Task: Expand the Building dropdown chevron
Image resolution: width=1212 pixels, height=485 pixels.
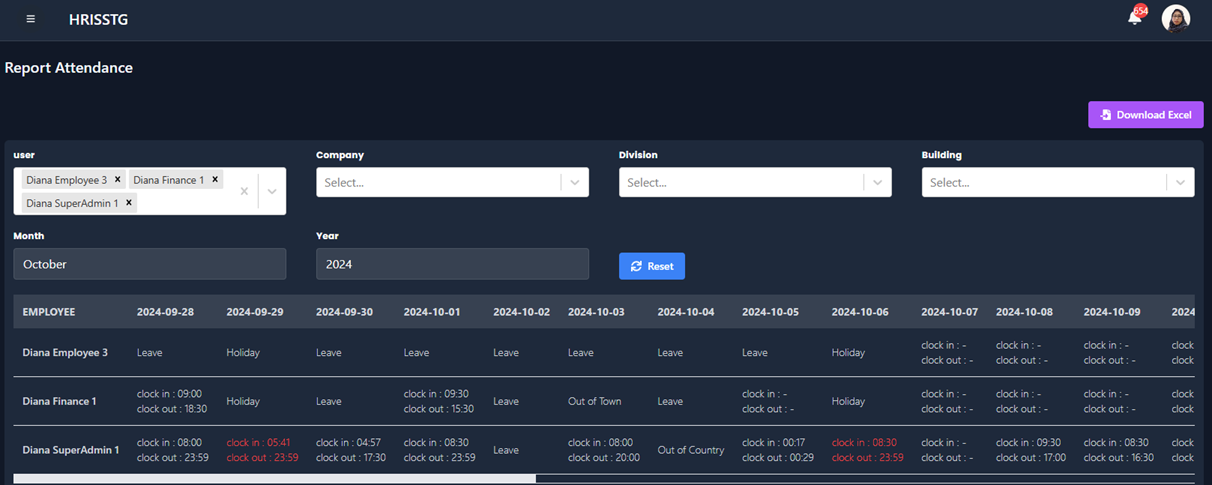Action: [1180, 183]
